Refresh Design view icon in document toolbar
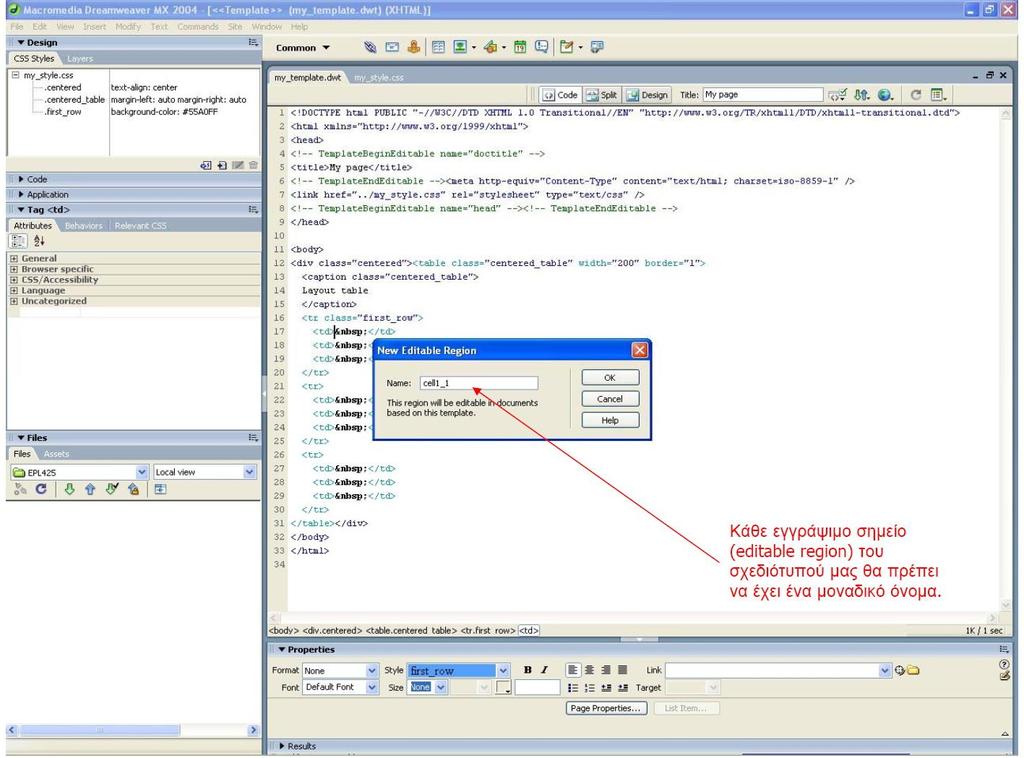The image size is (1024, 758). click(916, 95)
